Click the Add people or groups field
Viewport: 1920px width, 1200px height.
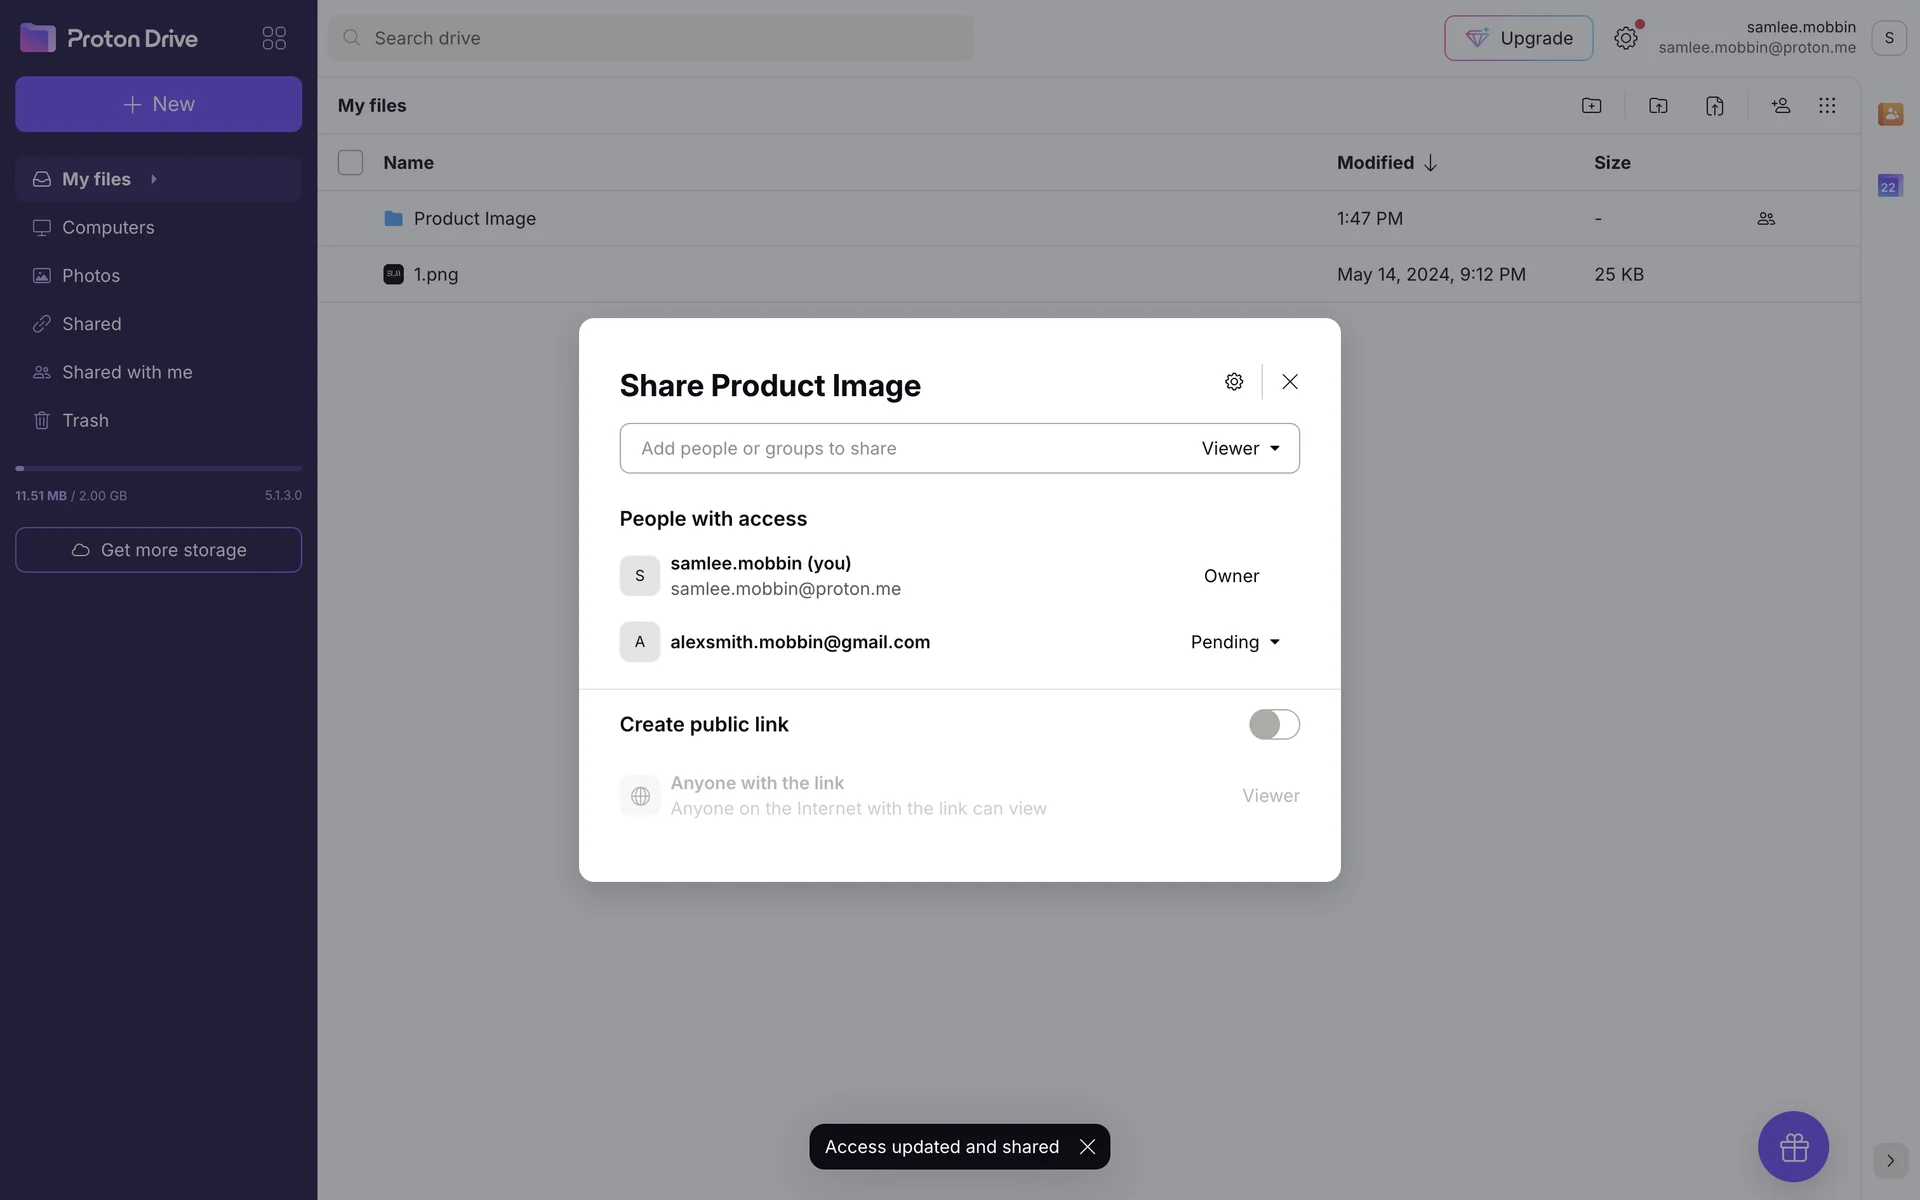[x=900, y=448]
